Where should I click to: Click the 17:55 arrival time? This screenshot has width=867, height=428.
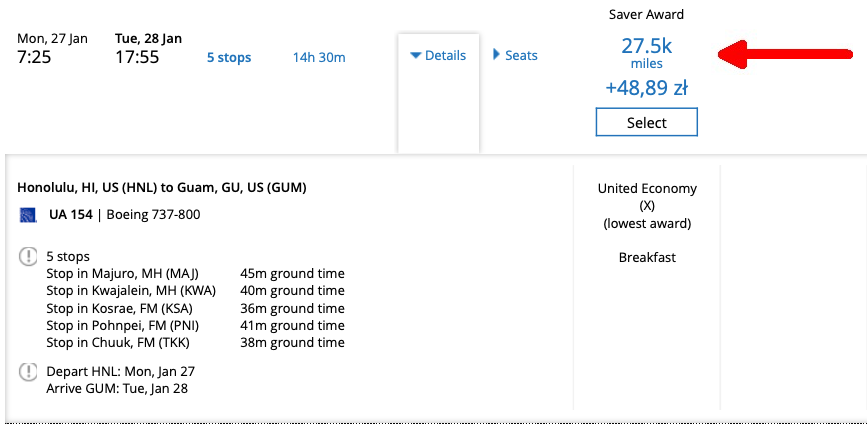point(137,57)
